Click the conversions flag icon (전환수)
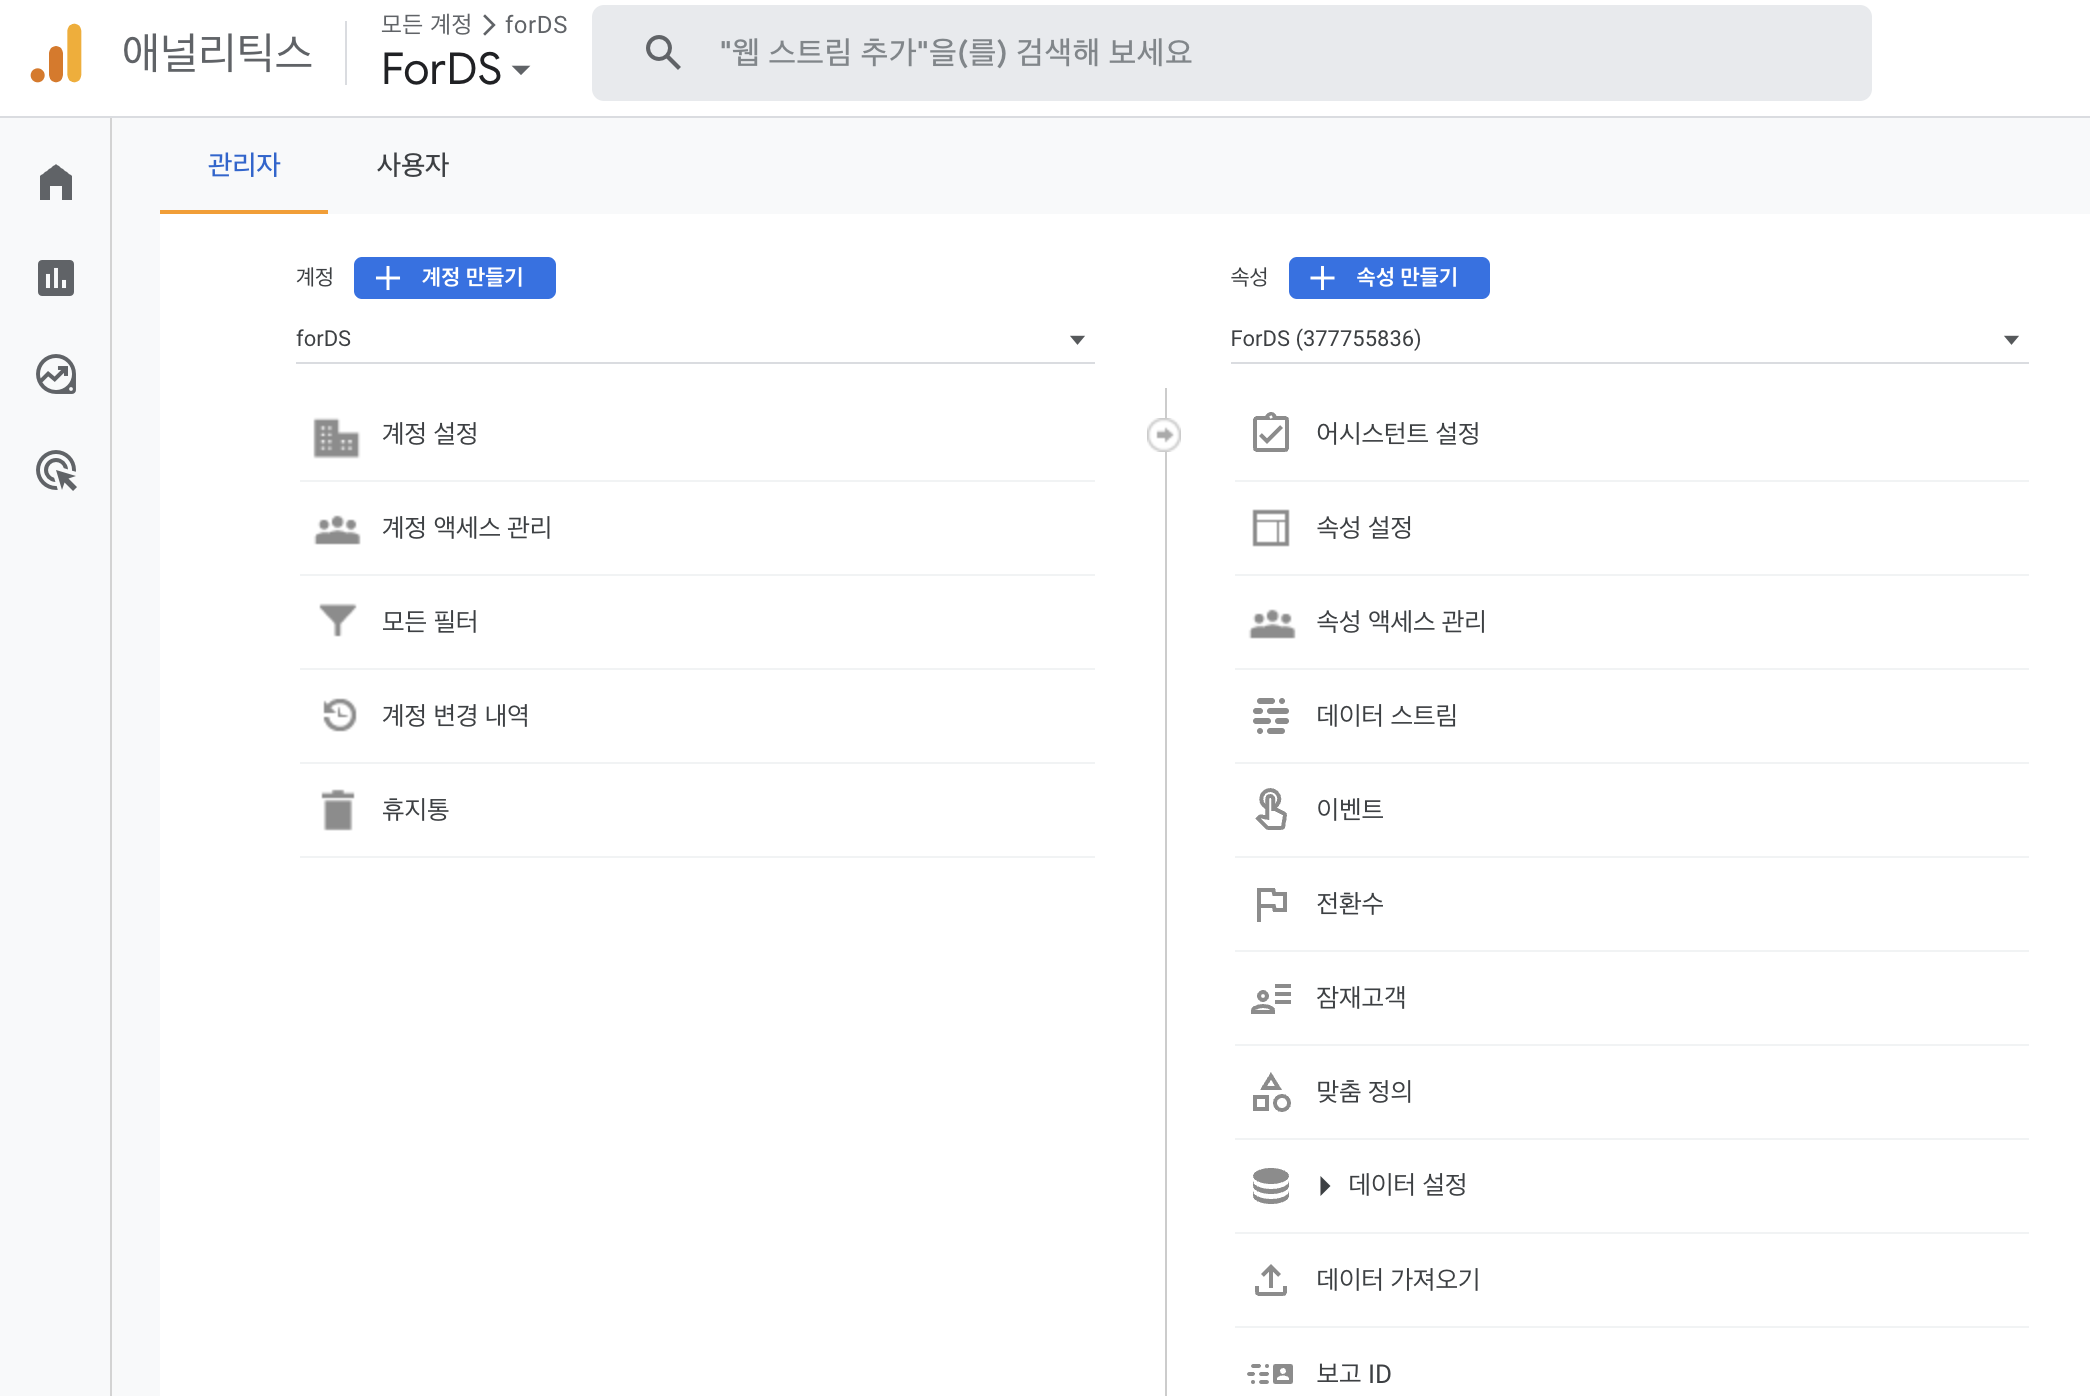Screen dimensions: 2090x1396 pos(1271,904)
